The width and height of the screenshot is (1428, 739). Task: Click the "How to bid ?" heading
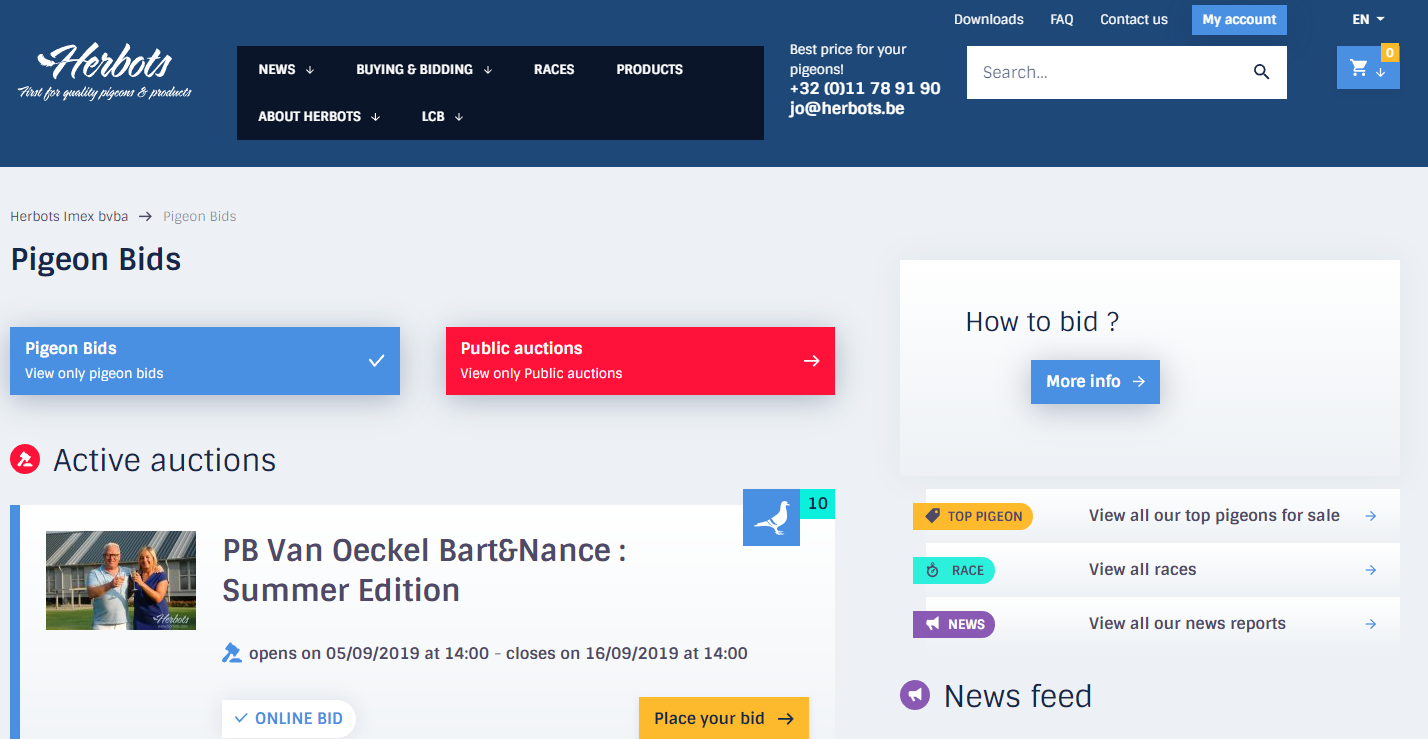pyautogui.click(x=1042, y=322)
